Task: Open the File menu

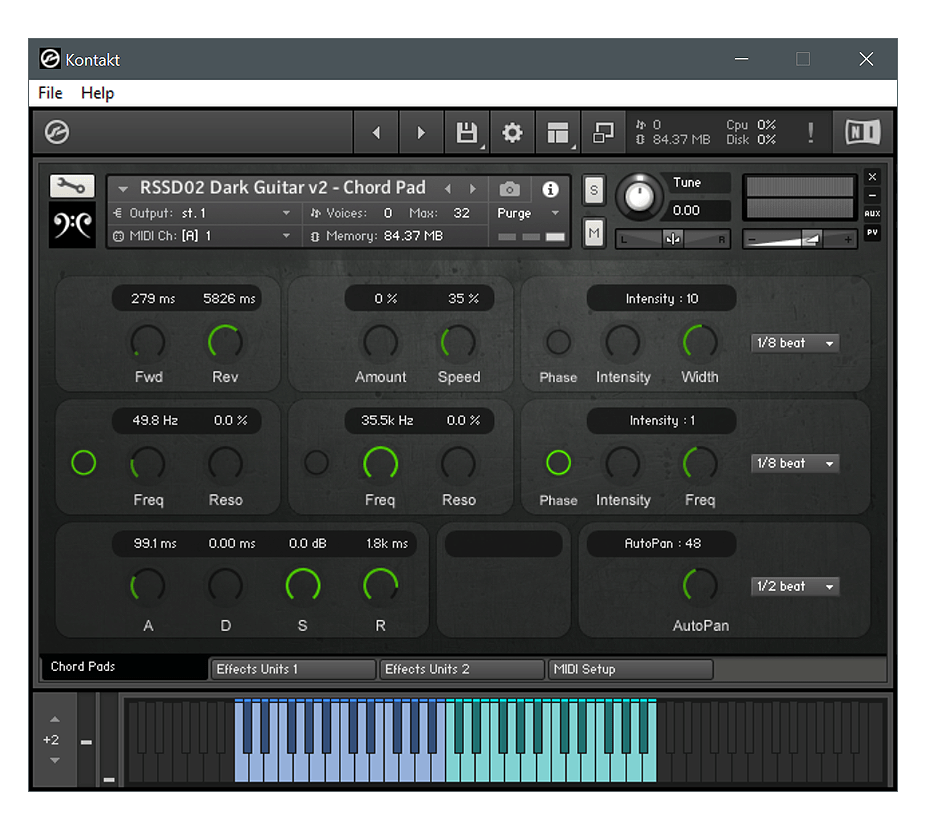Action: [50, 93]
